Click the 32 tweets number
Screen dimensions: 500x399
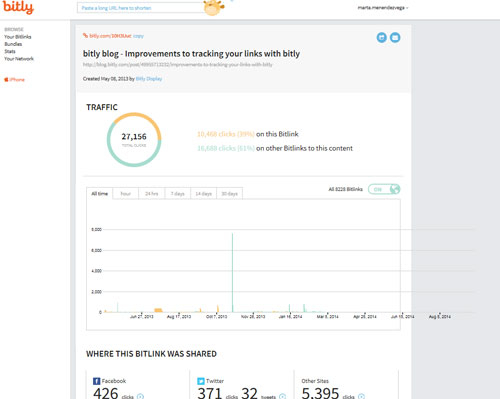click(249, 393)
